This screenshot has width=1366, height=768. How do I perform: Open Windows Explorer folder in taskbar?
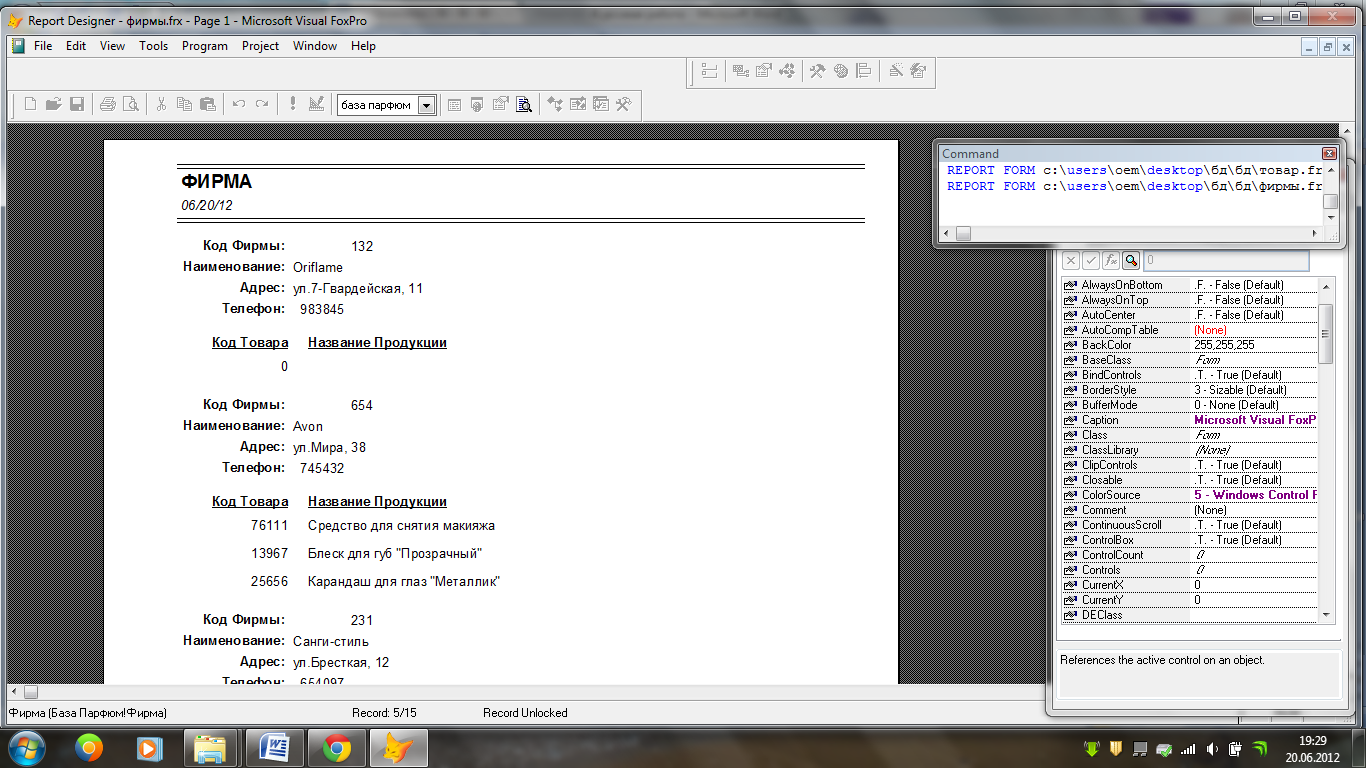click(211, 748)
